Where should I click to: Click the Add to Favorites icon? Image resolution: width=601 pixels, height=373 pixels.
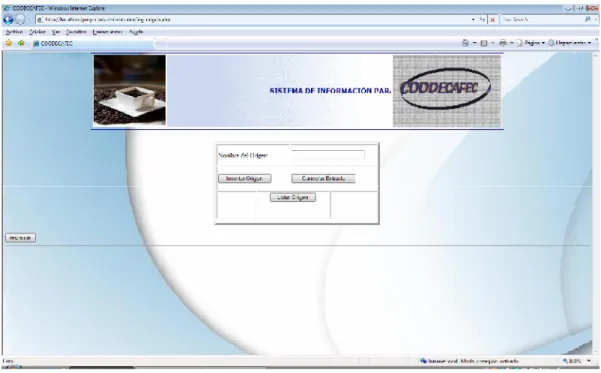(x=21, y=43)
